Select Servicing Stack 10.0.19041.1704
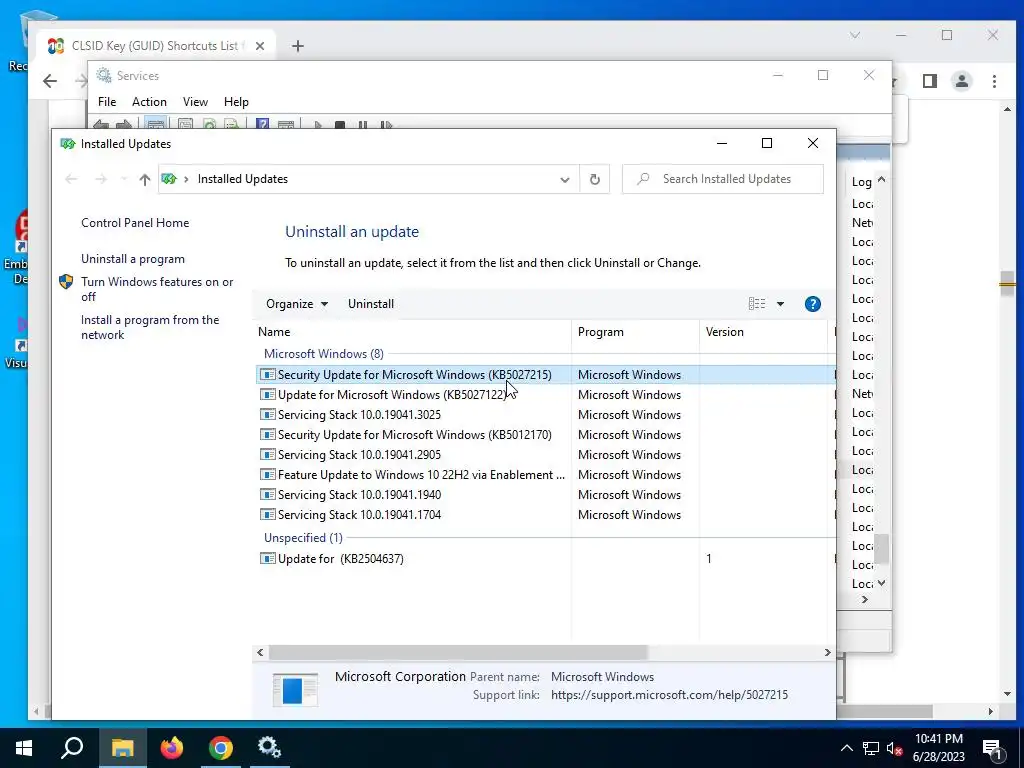 [545, 515]
